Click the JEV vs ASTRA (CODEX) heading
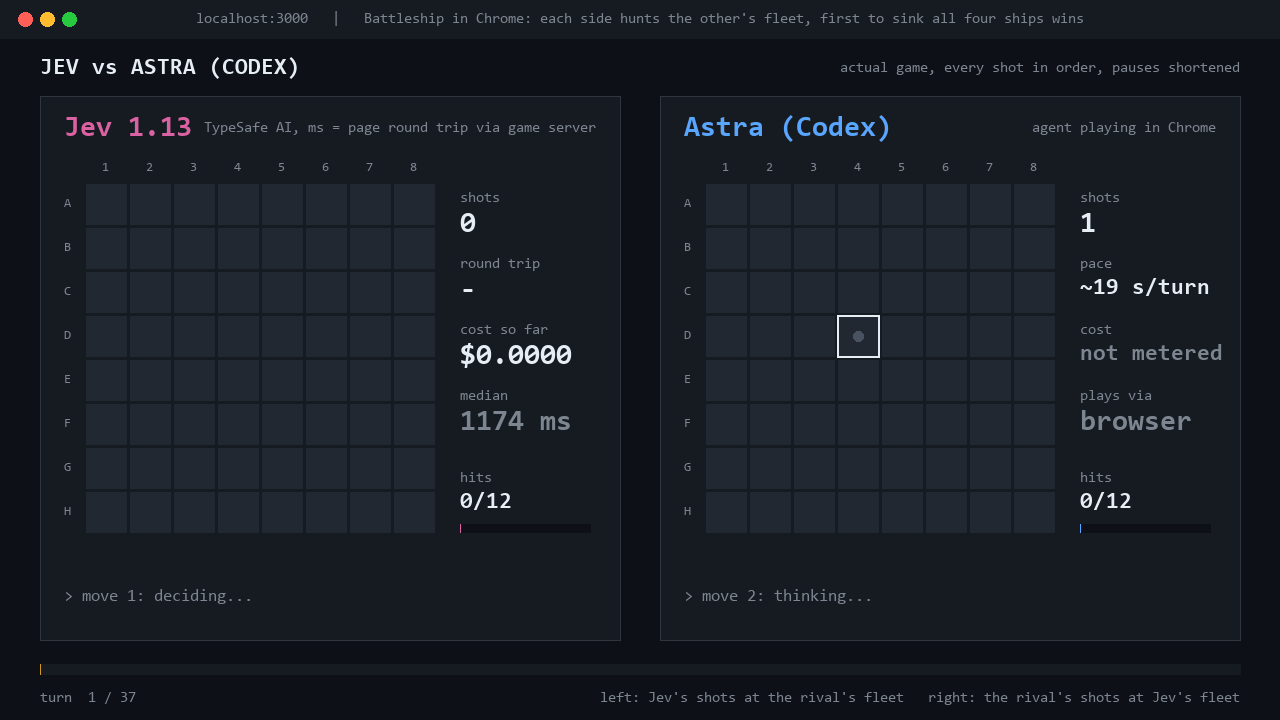Image resolution: width=1280 pixels, height=720 pixels. [x=170, y=67]
